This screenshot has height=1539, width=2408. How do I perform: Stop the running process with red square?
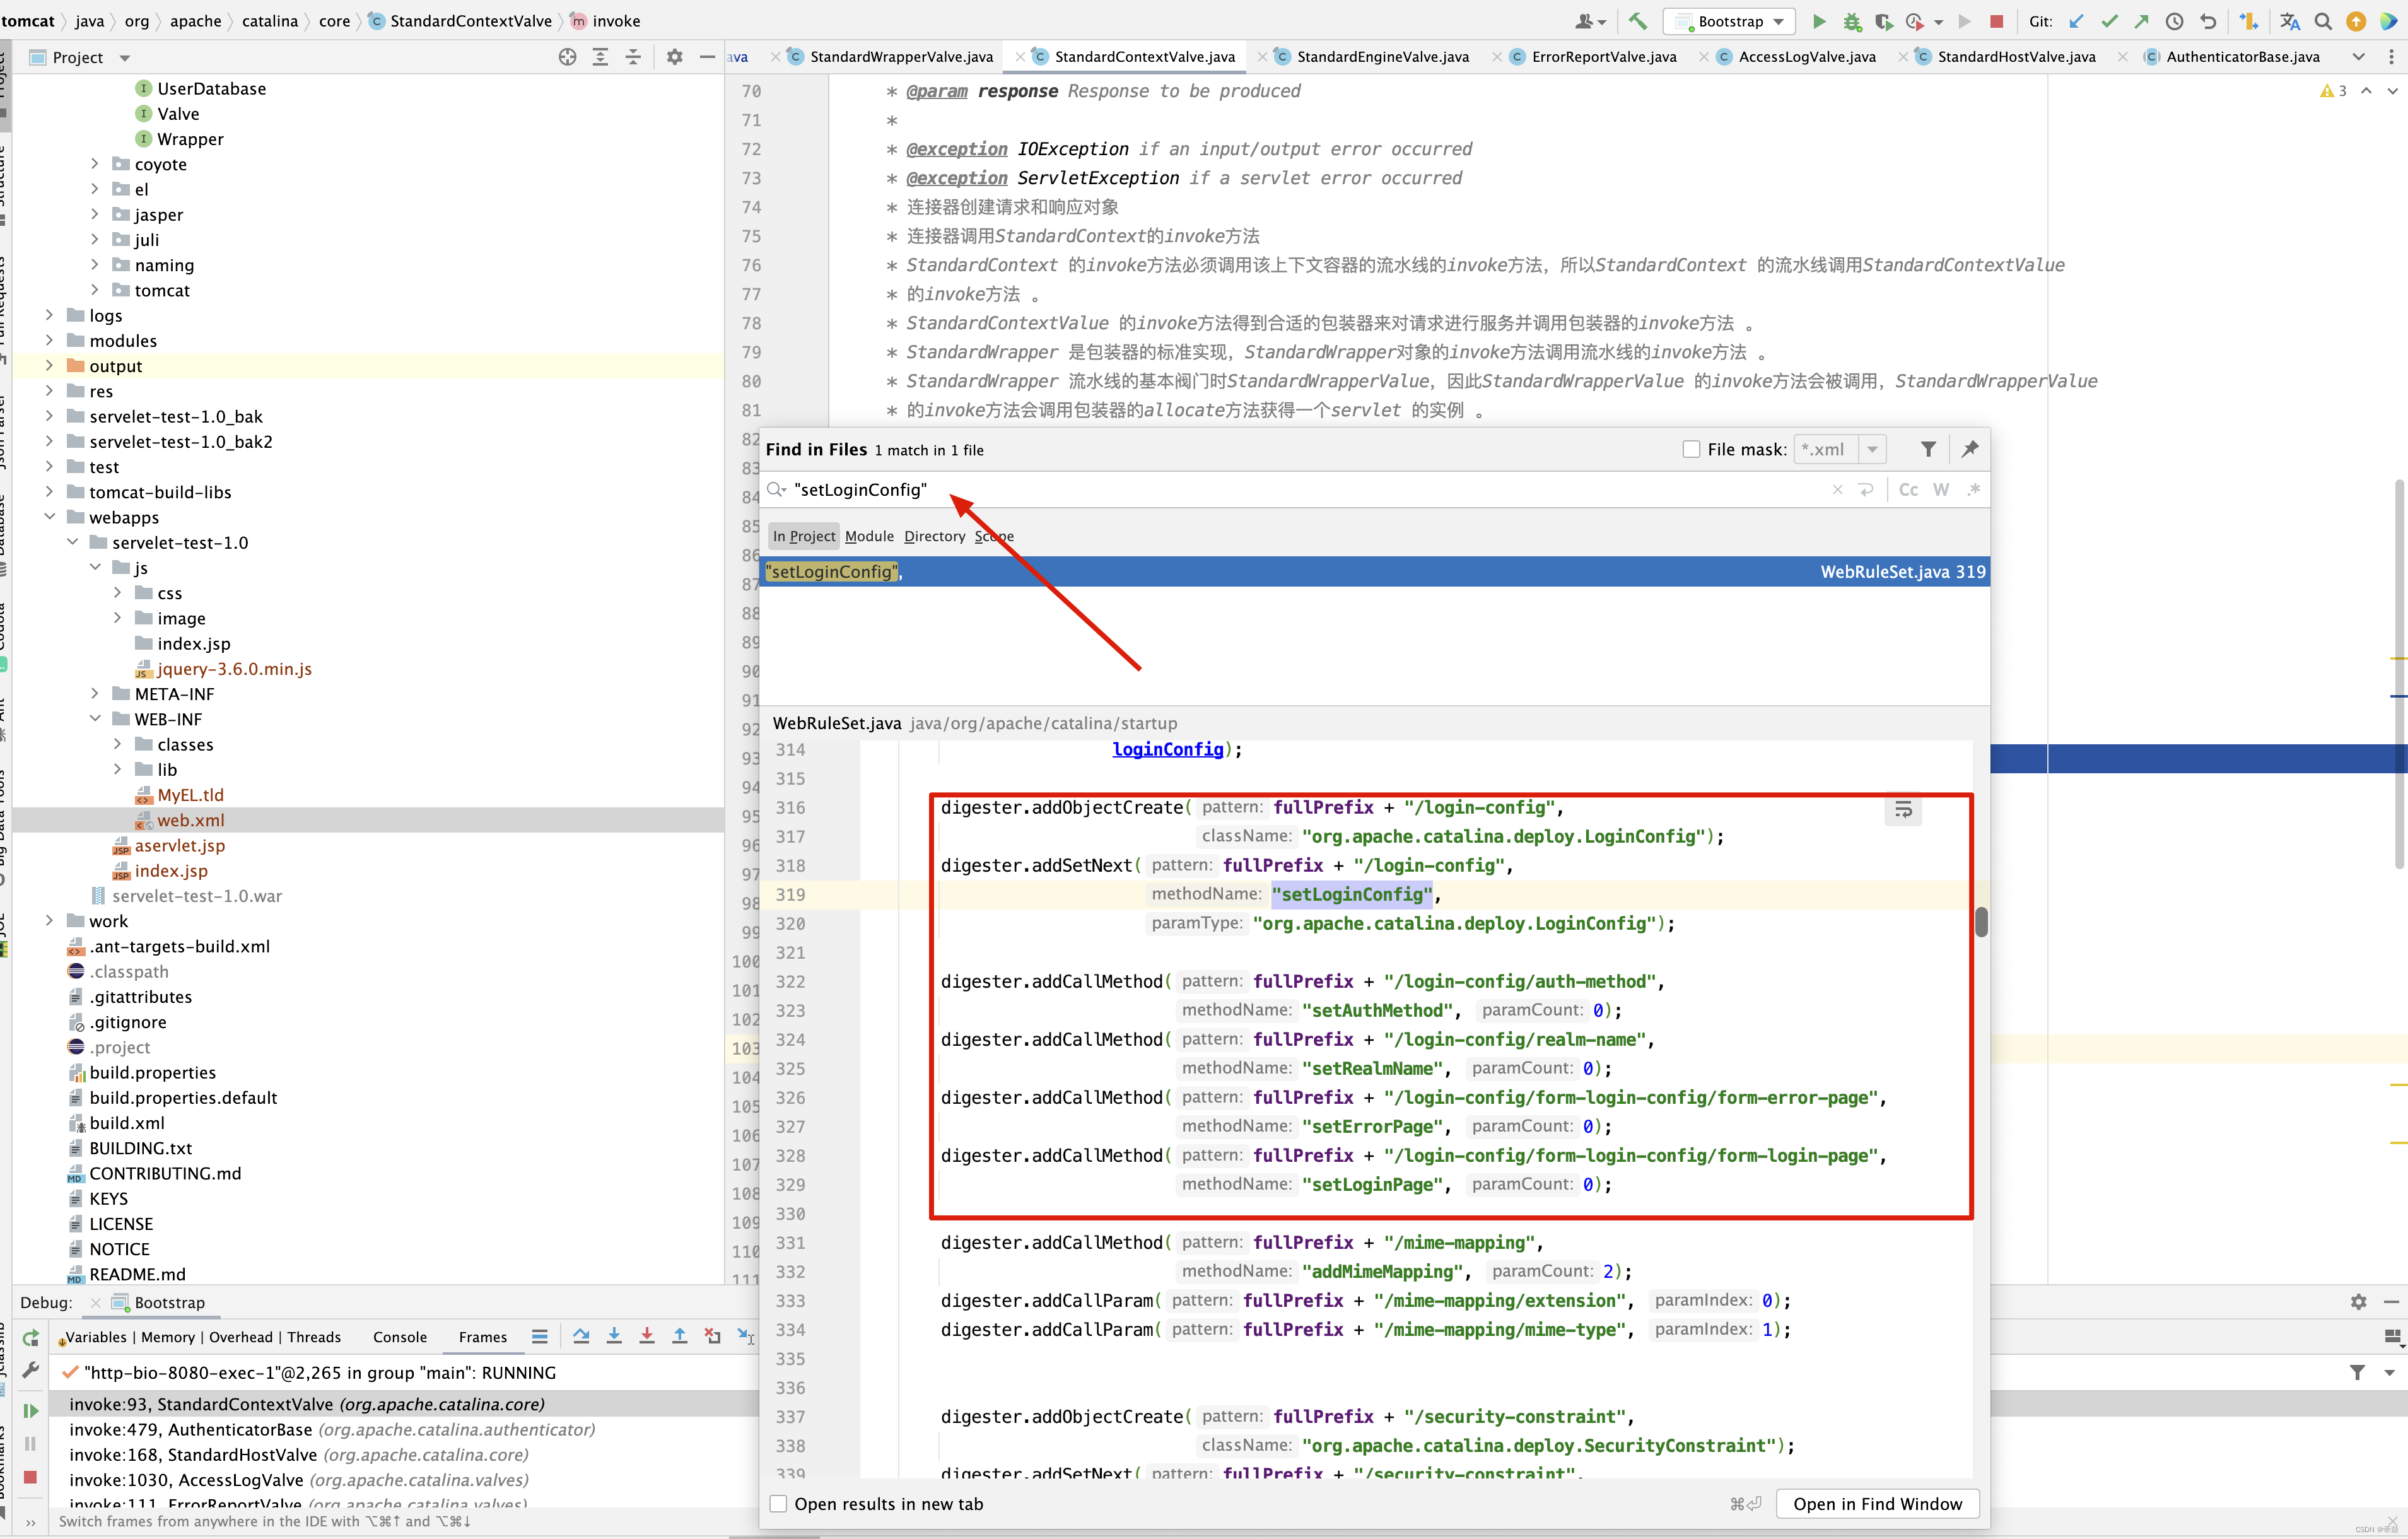1996,21
